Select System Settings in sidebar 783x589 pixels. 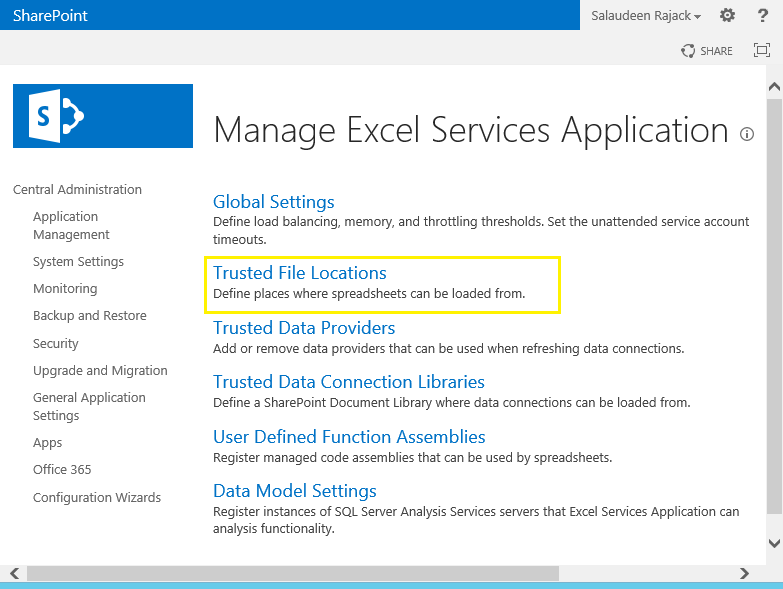[78, 262]
